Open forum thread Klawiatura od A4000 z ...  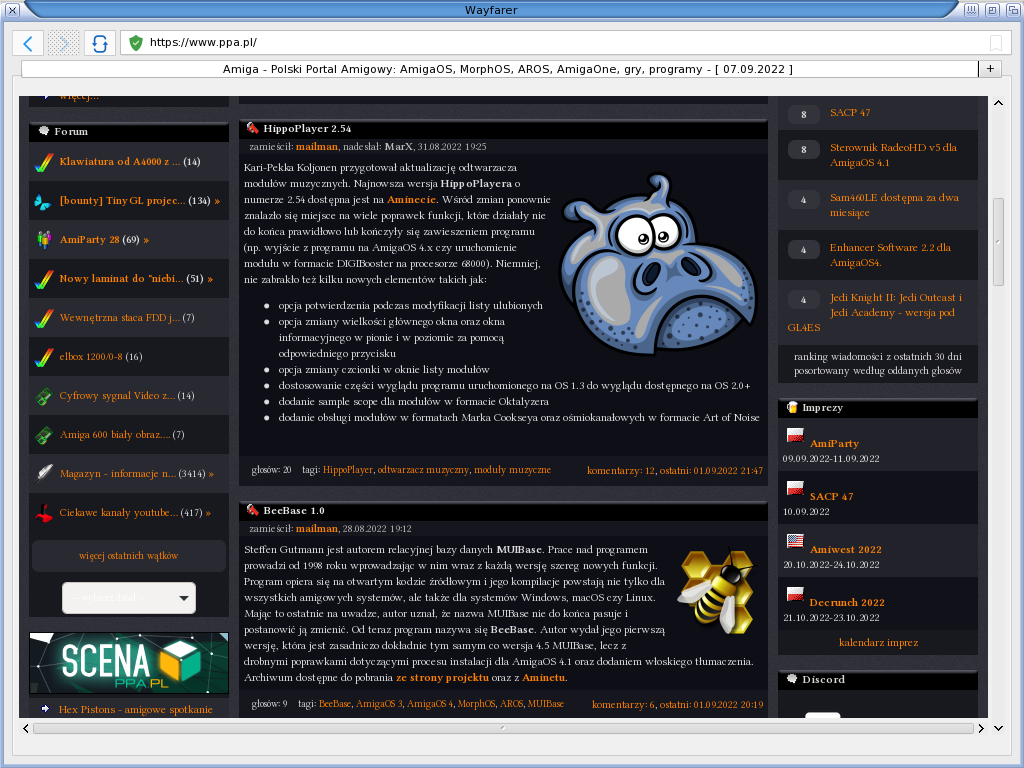point(120,161)
